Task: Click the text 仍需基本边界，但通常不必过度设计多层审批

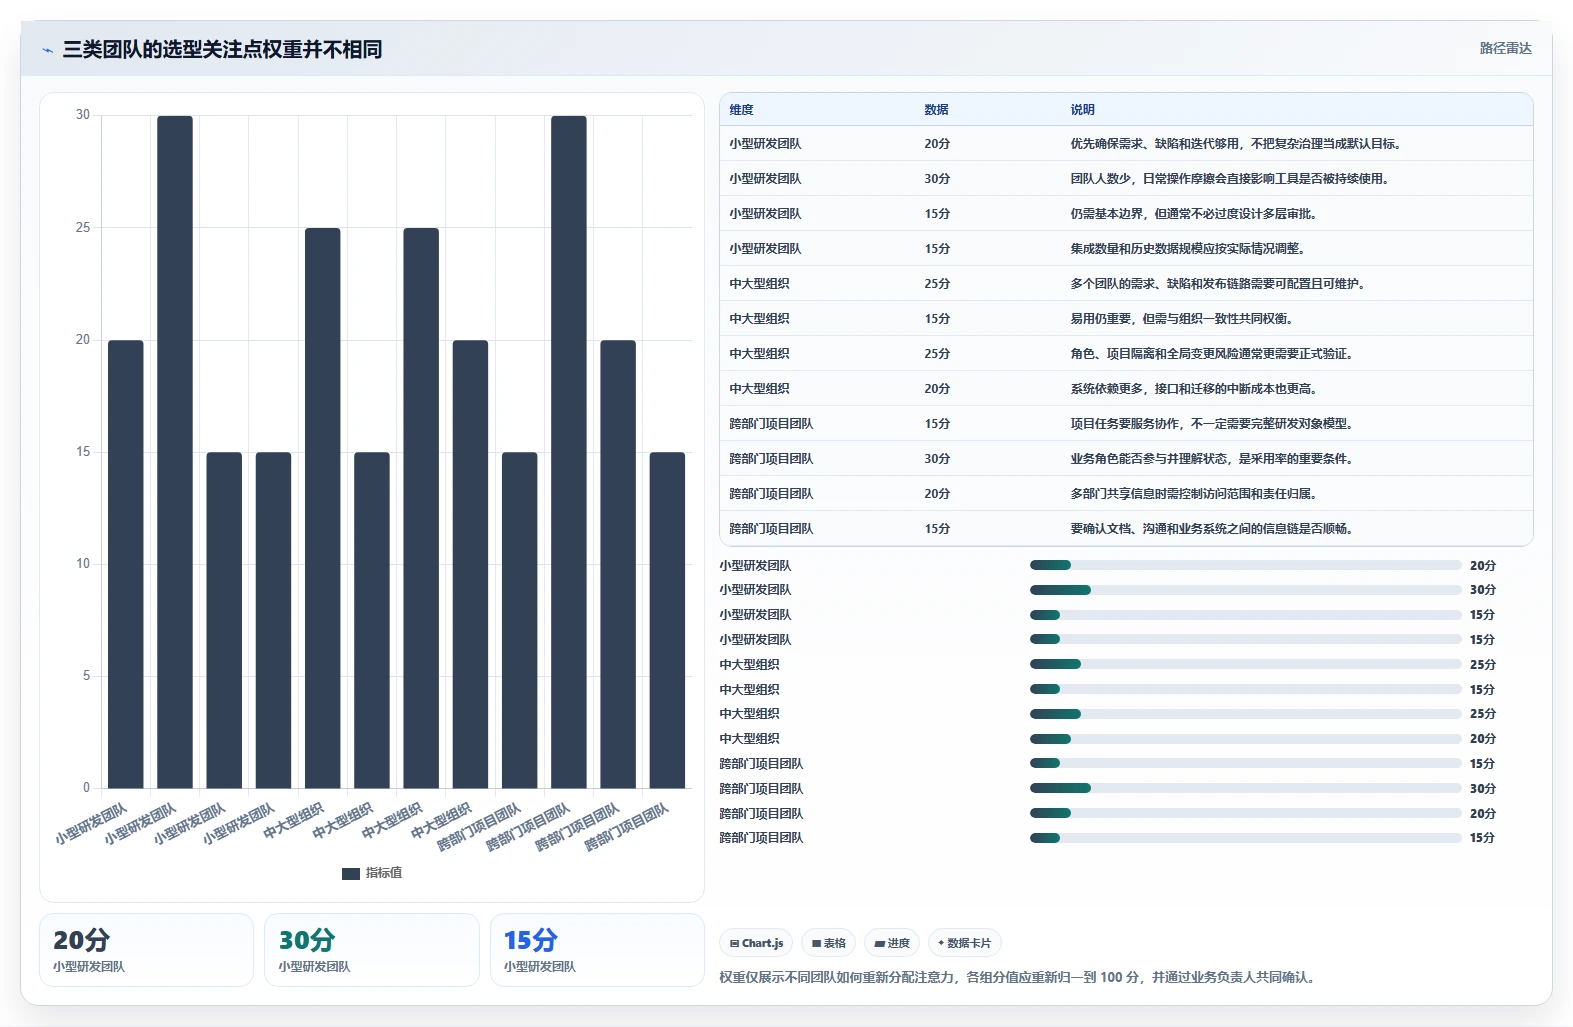Action: (x=1190, y=214)
